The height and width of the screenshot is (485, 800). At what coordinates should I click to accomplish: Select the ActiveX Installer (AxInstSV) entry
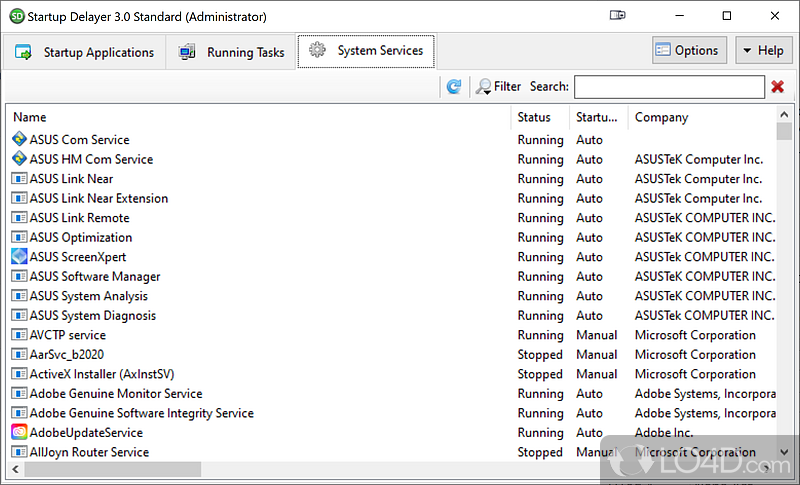pyautogui.click(x=101, y=374)
